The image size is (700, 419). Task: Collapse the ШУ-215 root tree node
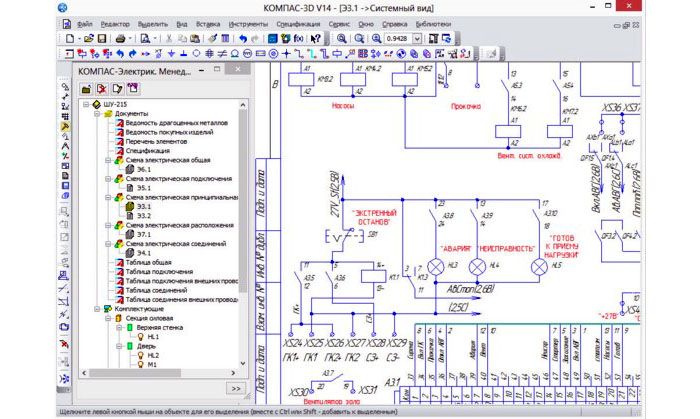[x=85, y=104]
